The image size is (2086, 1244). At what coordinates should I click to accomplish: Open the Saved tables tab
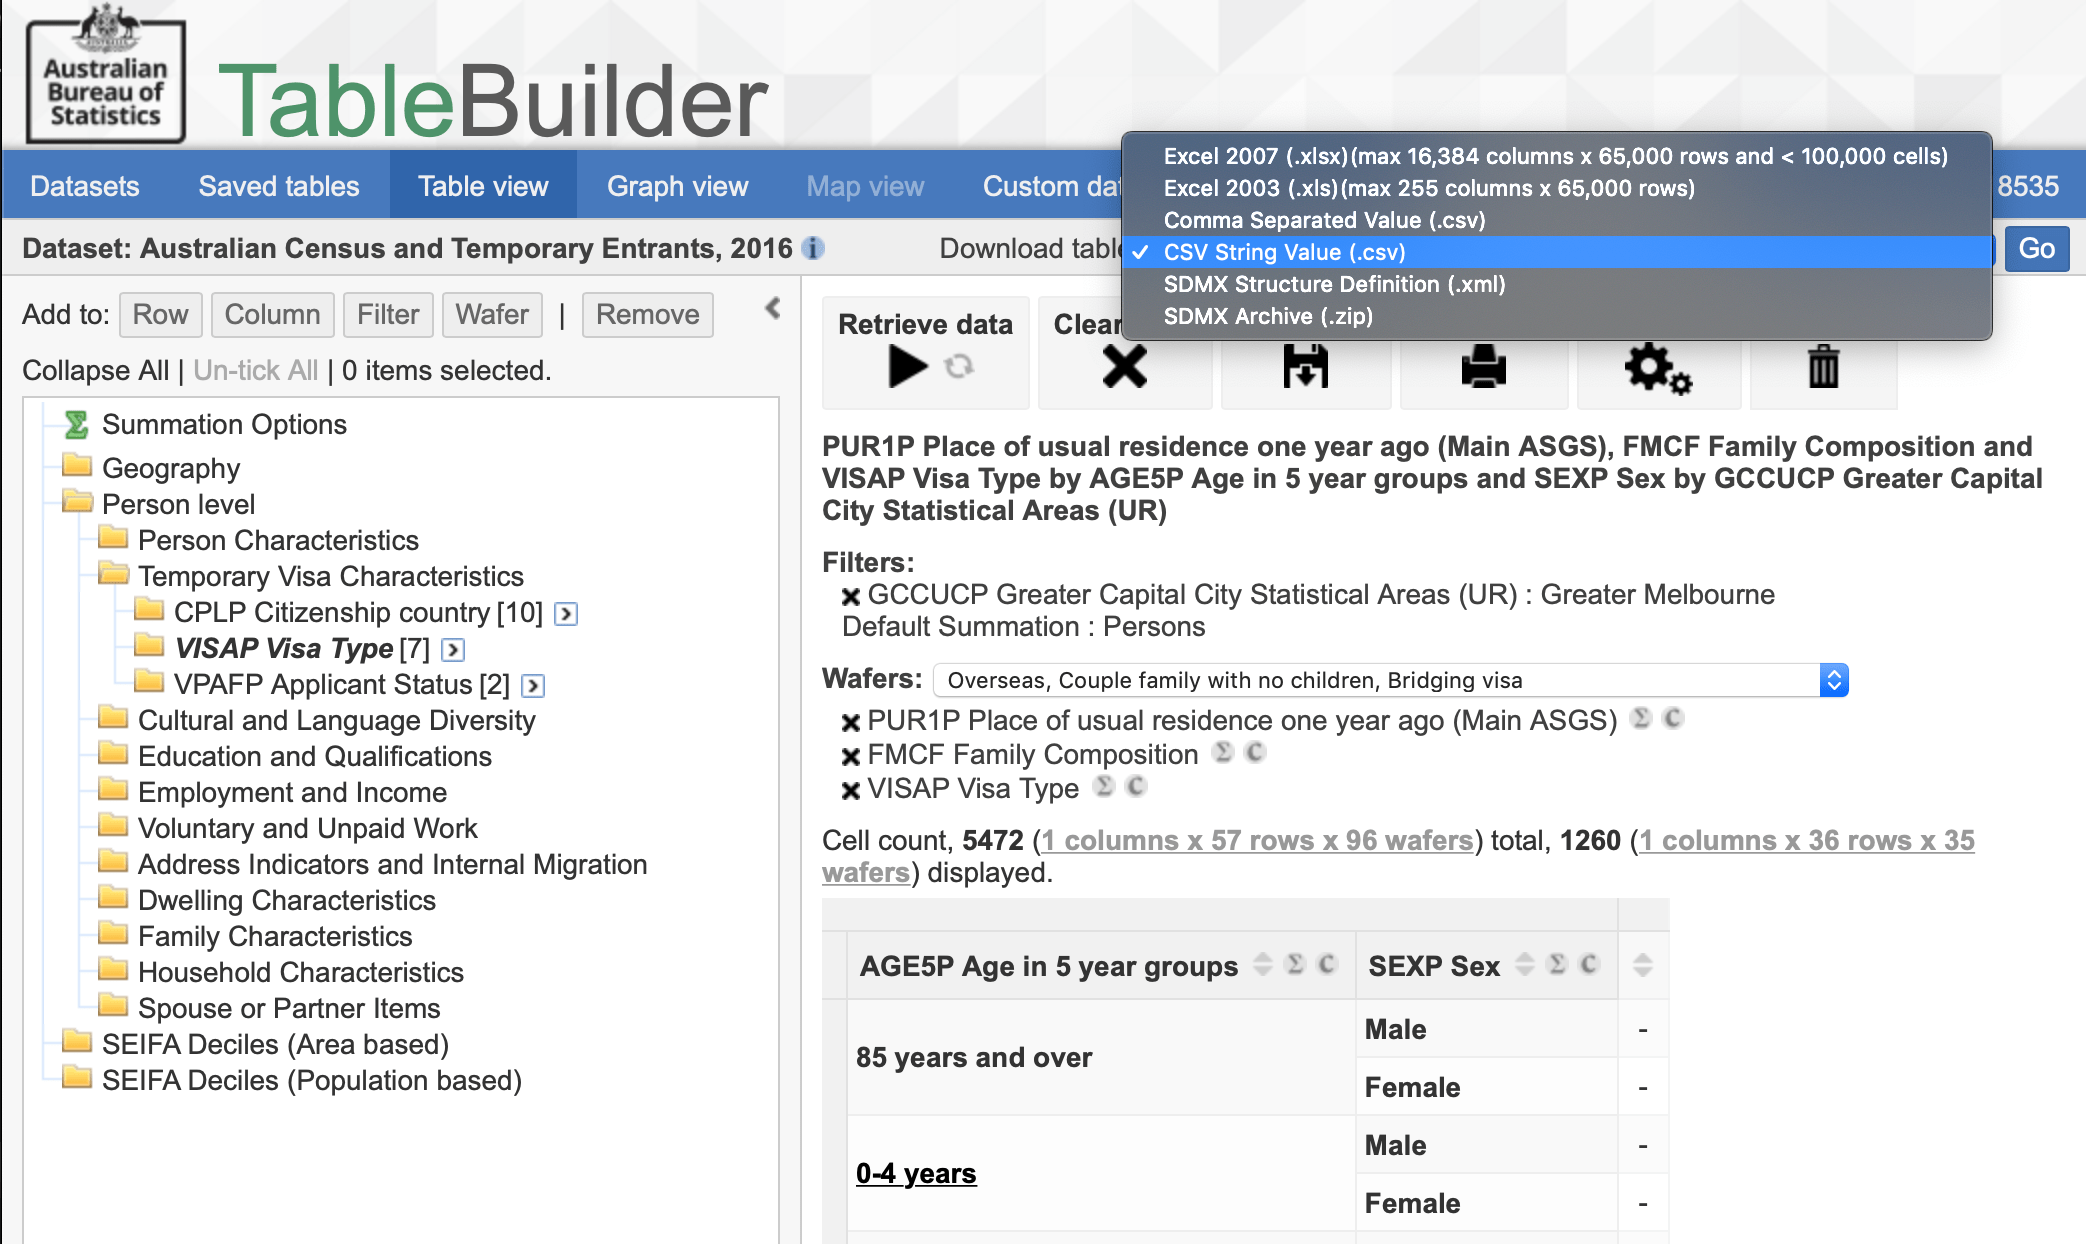point(278,185)
